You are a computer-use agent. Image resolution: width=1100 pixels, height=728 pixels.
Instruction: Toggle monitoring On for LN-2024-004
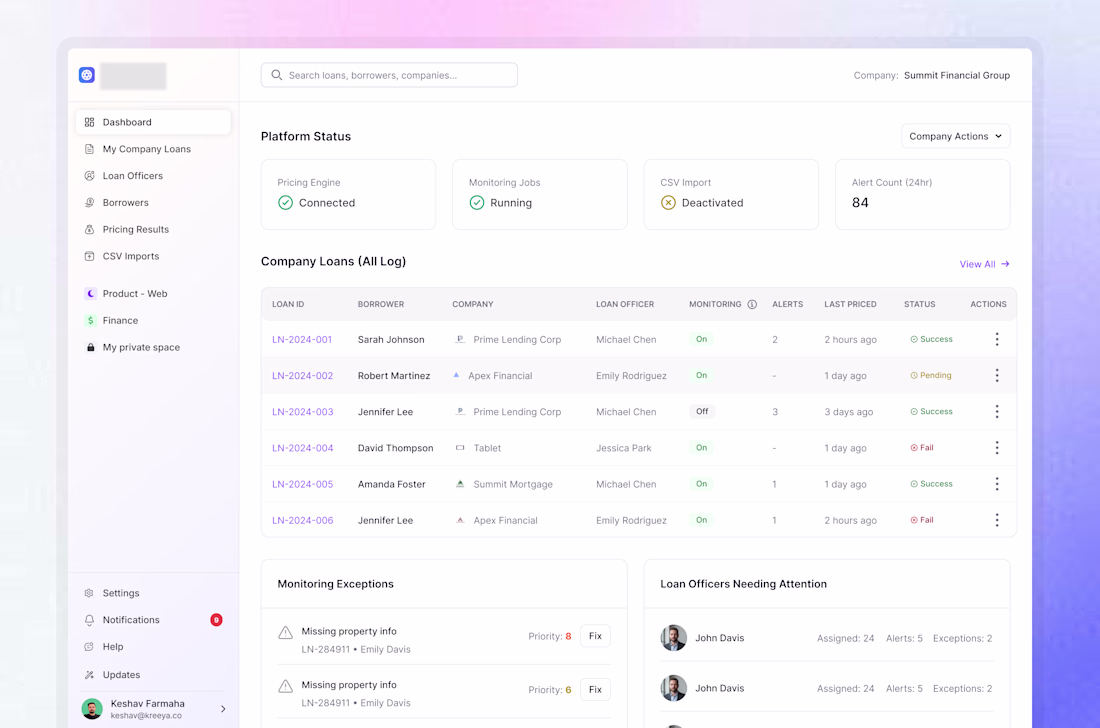[702, 447]
